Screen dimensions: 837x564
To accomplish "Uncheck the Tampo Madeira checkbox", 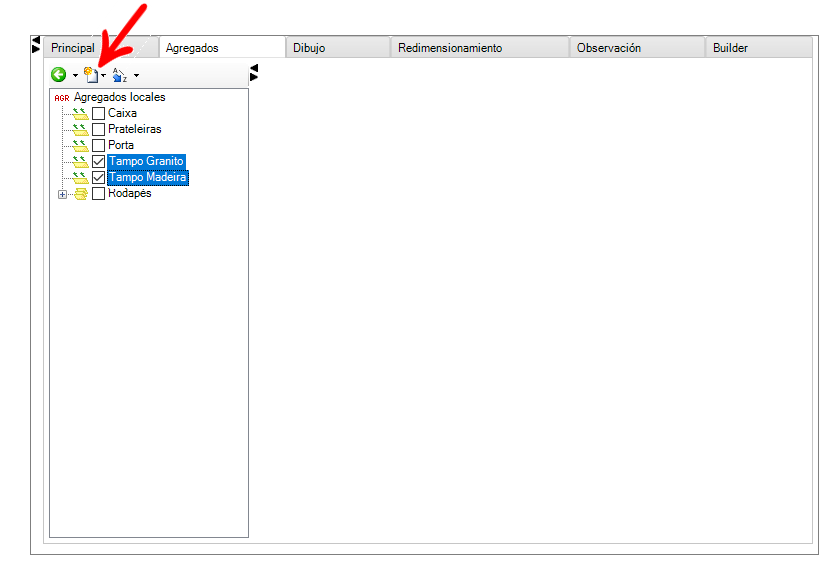I will tap(98, 177).
